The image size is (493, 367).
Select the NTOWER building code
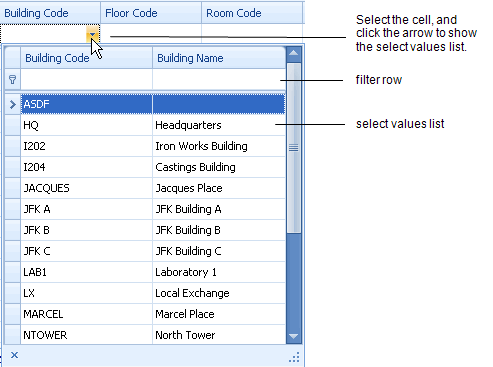86,335
